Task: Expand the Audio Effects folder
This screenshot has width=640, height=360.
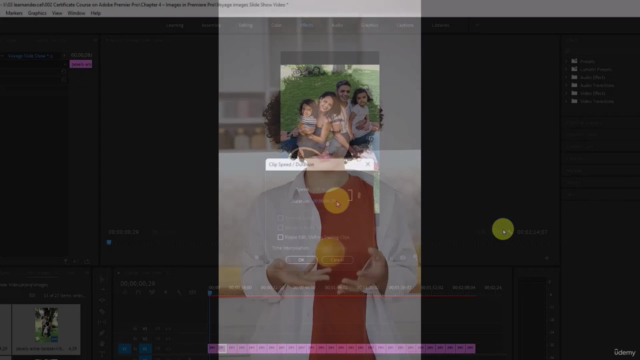Action: [567, 77]
